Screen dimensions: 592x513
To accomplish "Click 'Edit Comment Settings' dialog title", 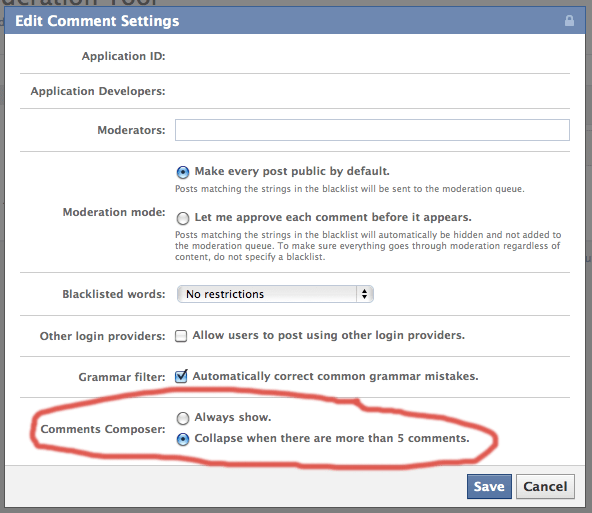I will coord(97,21).
